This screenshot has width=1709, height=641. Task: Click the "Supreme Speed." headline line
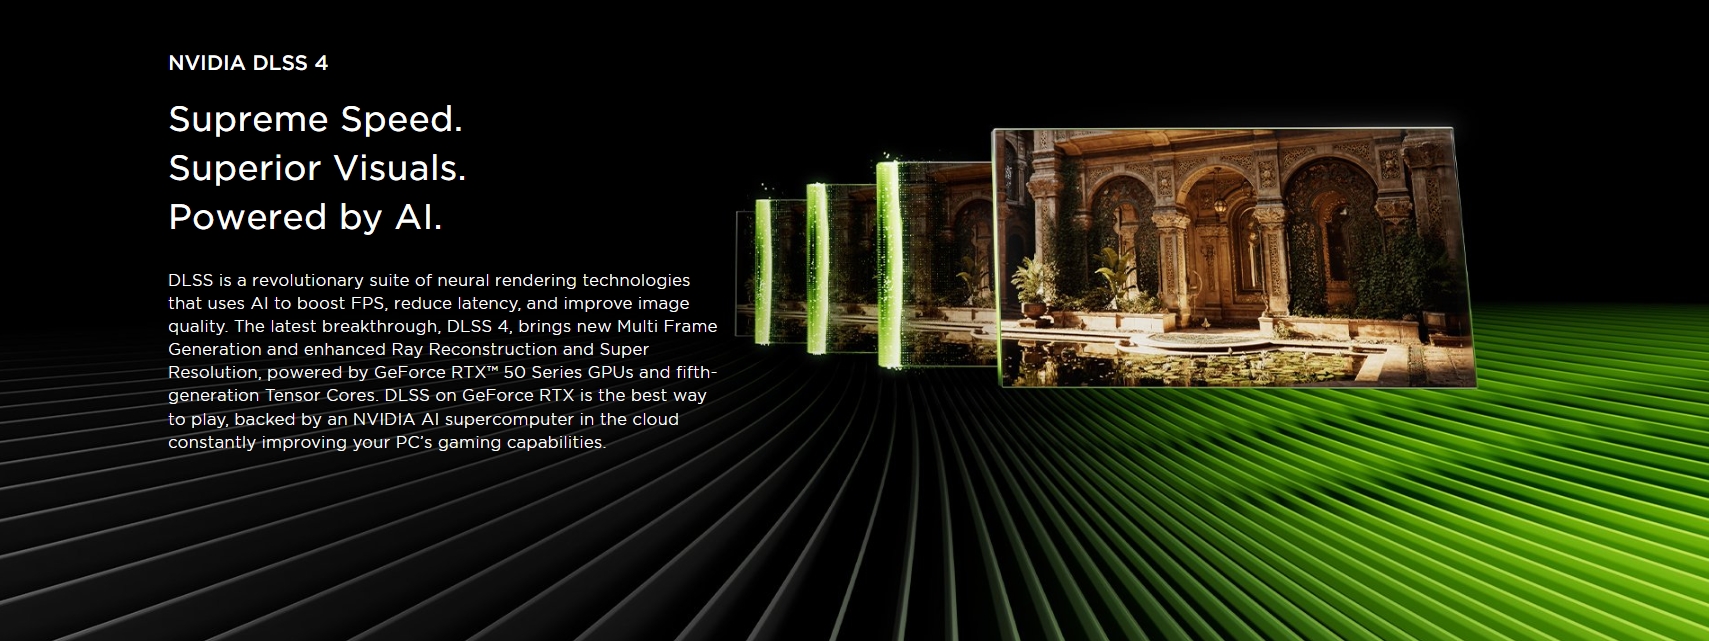[315, 119]
